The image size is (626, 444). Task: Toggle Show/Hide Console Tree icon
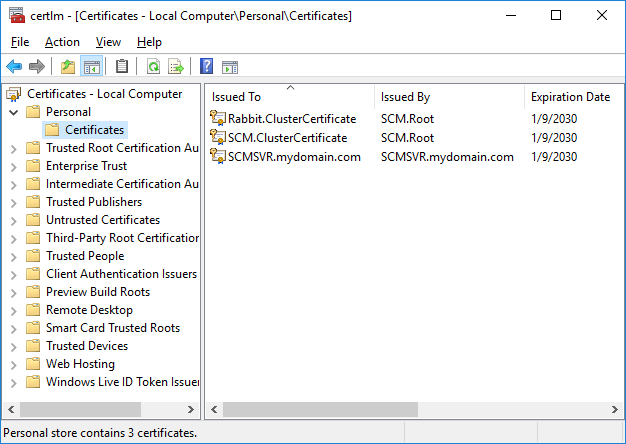click(x=91, y=67)
